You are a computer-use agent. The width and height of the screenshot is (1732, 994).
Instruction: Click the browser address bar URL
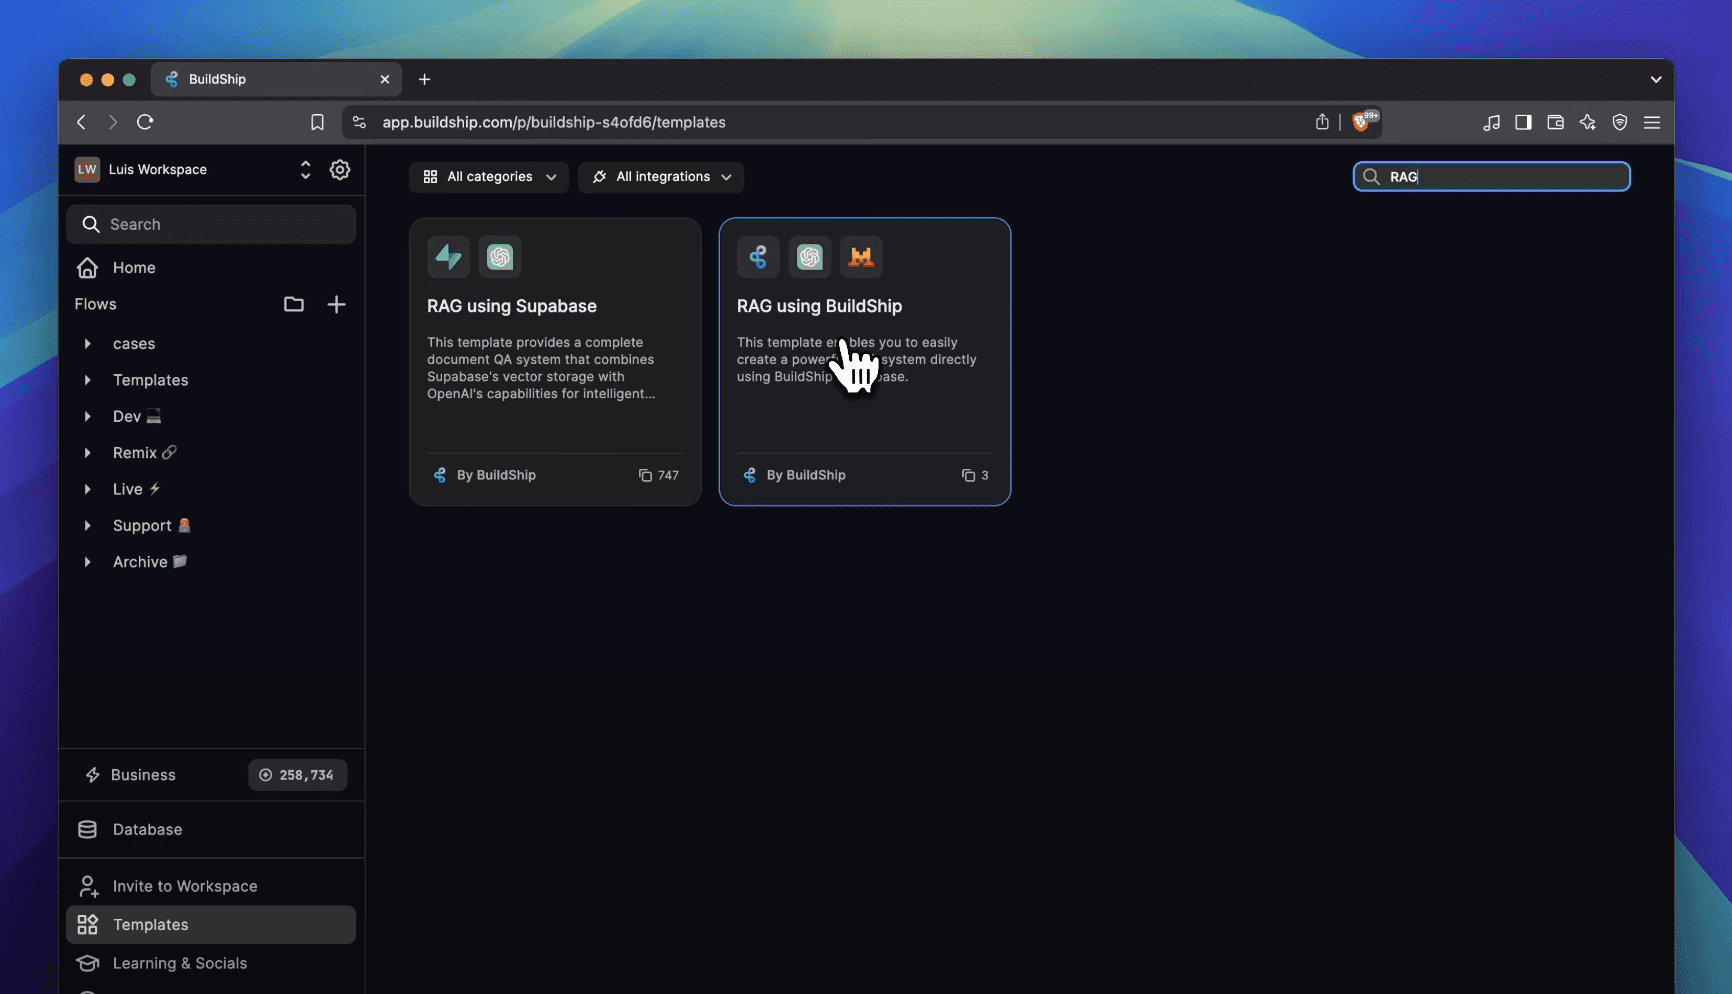[x=554, y=122]
